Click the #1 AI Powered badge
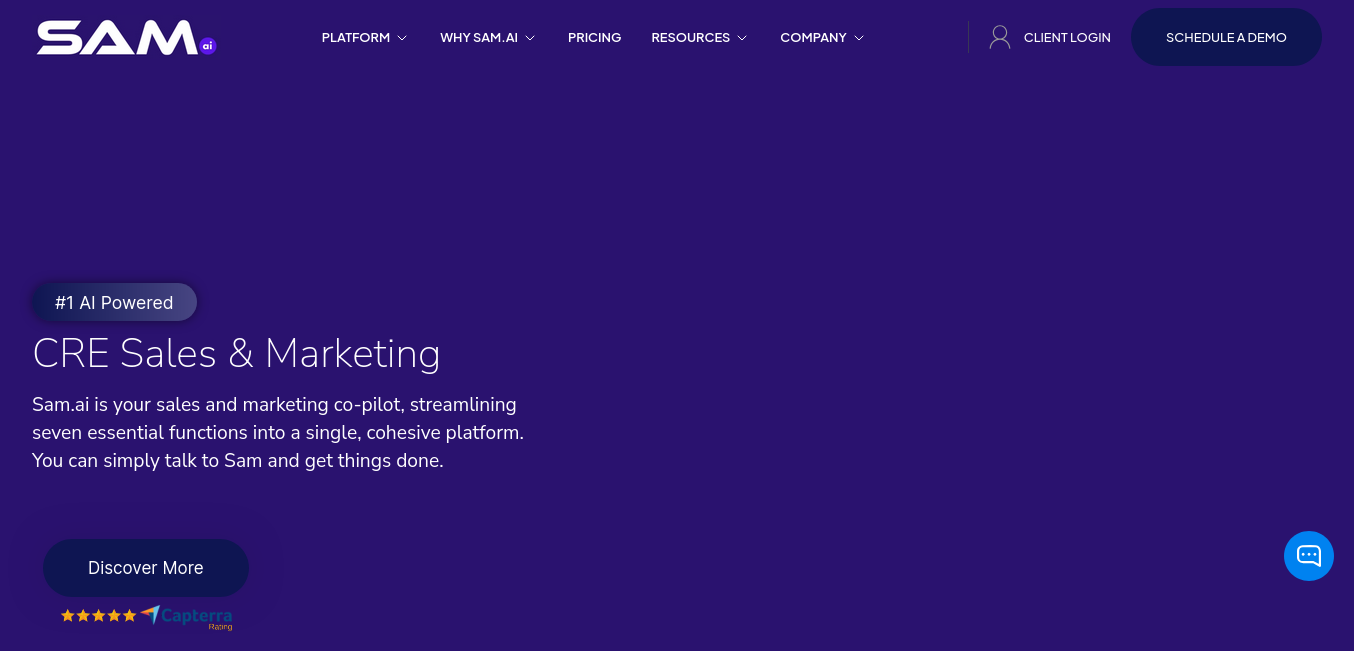 114,302
